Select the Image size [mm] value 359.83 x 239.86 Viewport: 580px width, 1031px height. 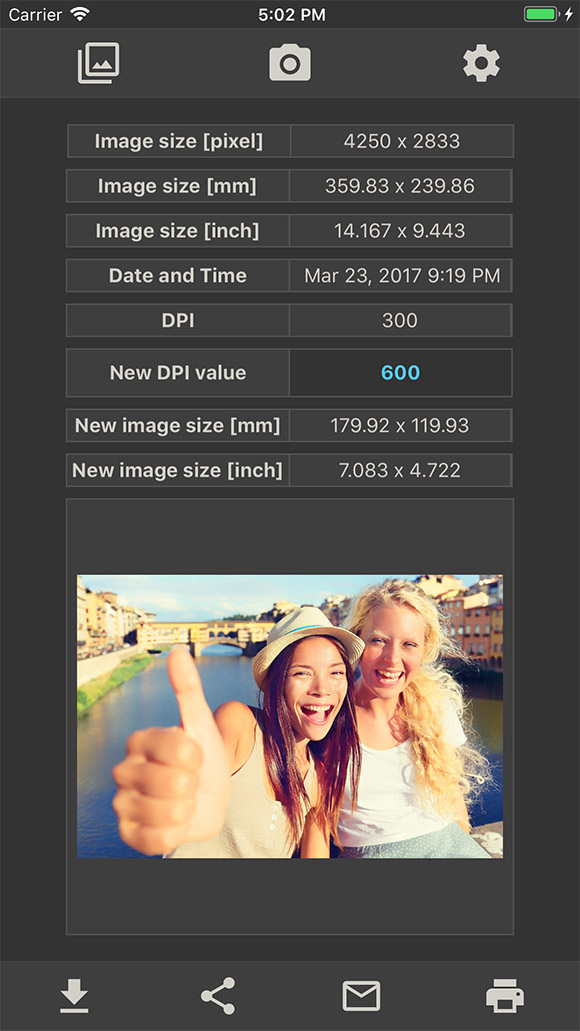(400, 186)
